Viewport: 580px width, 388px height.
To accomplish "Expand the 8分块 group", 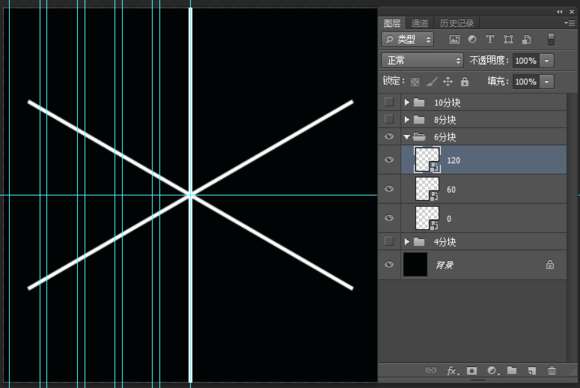I will point(407,119).
